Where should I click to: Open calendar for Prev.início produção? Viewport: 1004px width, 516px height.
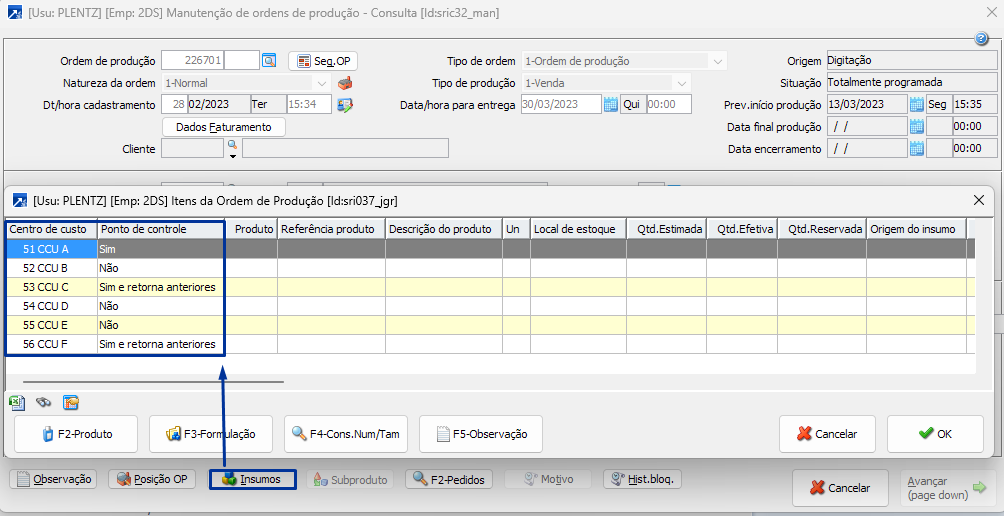pos(916,104)
